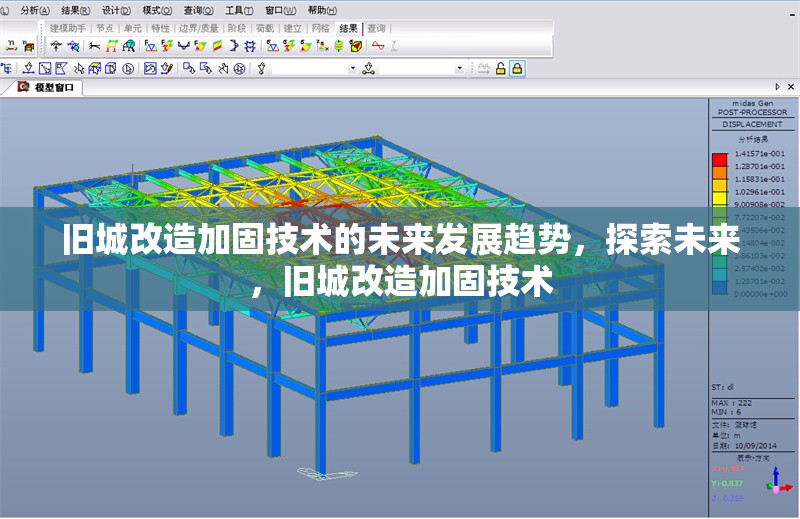The height and width of the screenshot is (519, 800).
Task: Activate the 模型窗口 document tab
Action: [x=53, y=88]
